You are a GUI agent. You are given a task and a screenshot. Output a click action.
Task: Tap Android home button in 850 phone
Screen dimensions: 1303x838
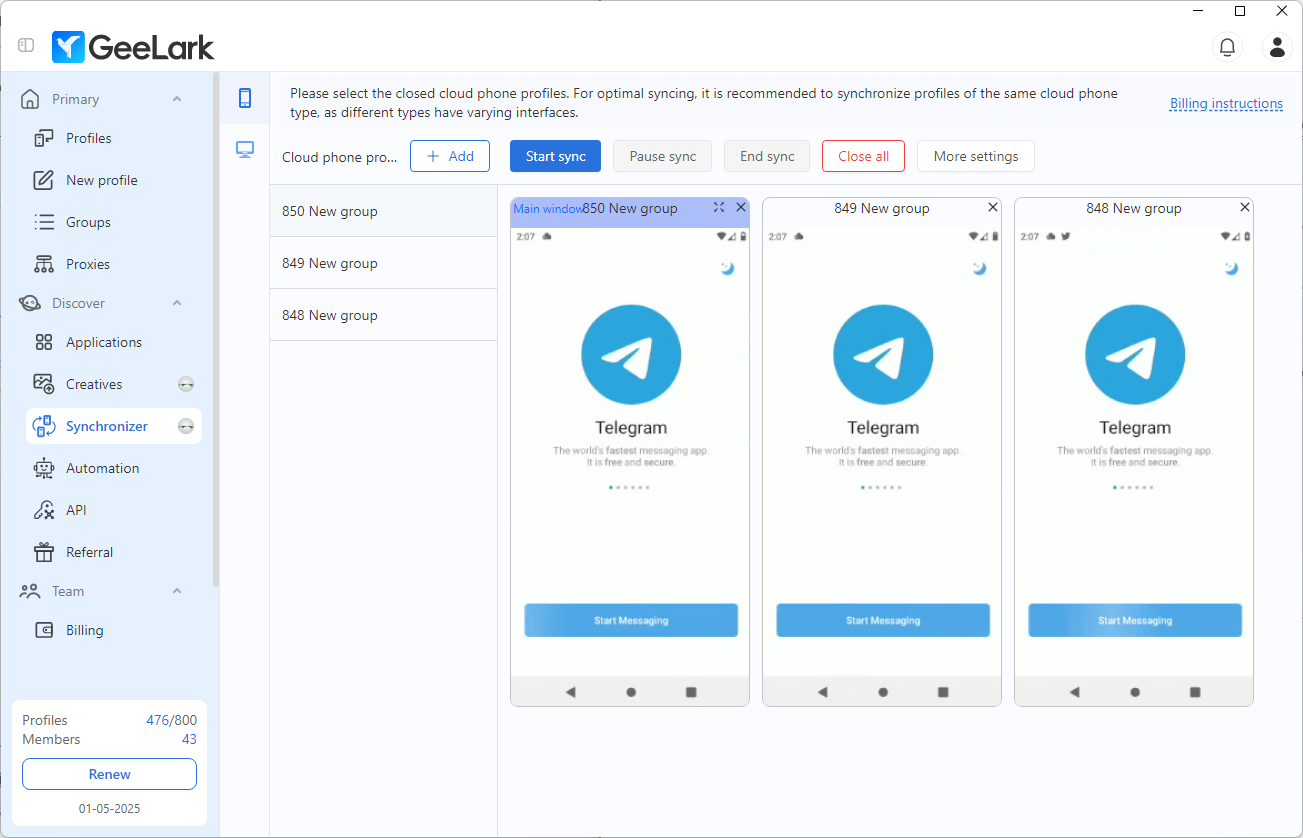(x=631, y=692)
